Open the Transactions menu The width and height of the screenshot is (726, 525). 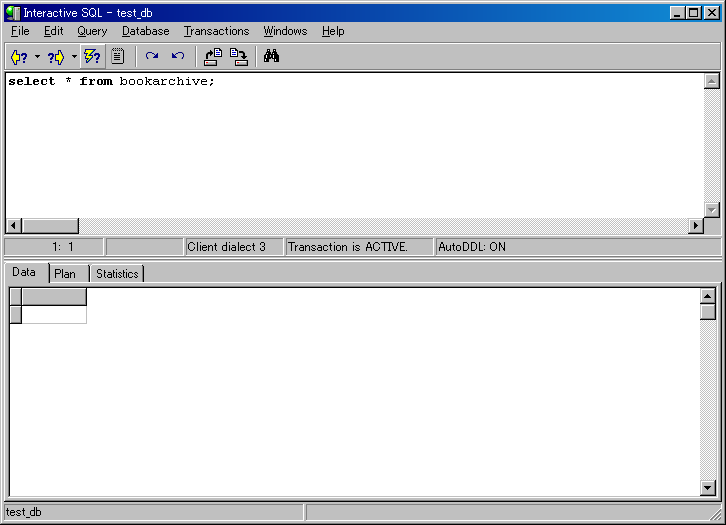(x=216, y=31)
